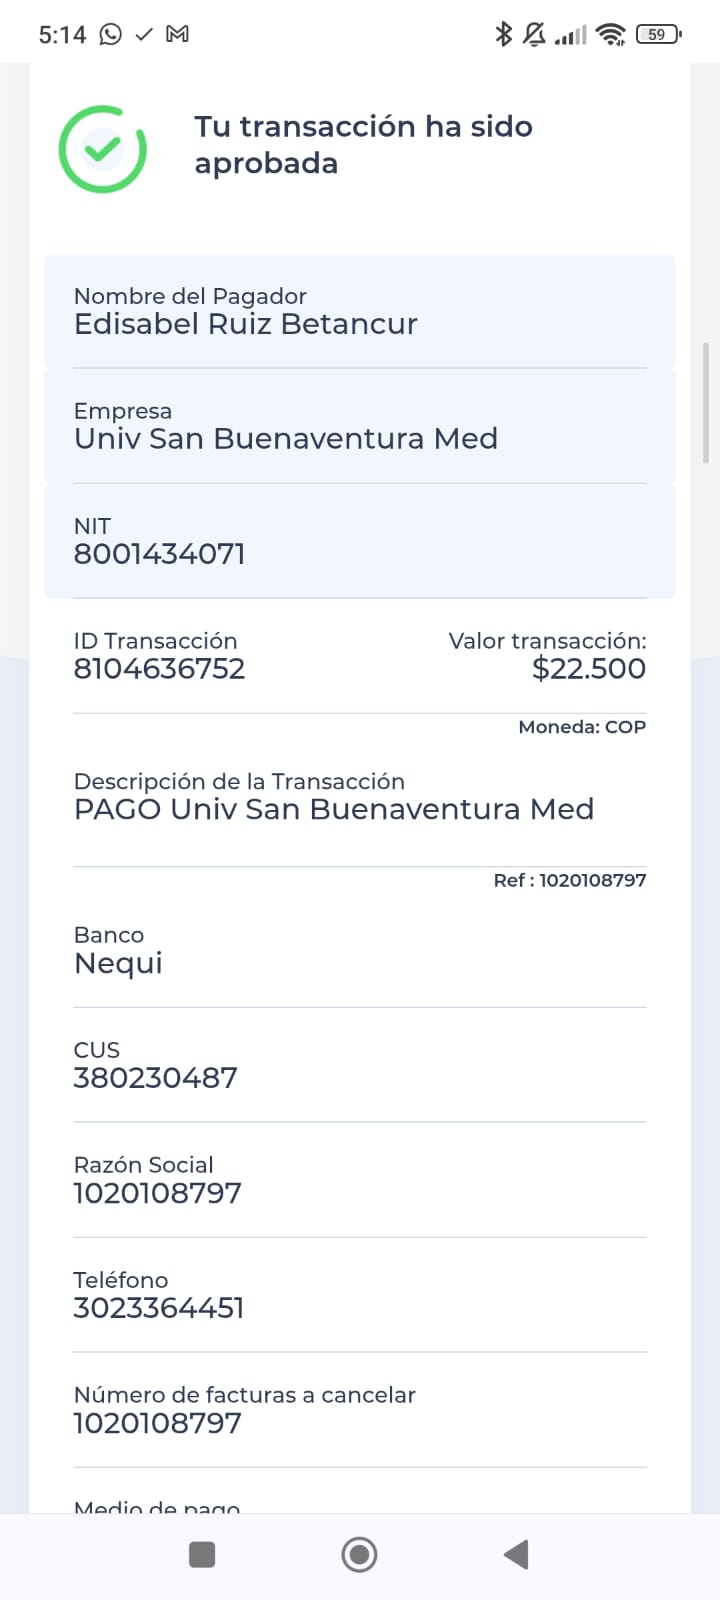Image resolution: width=720 pixels, height=1600 pixels.
Task: Tap the Wi-Fi status icon
Action: 610,35
